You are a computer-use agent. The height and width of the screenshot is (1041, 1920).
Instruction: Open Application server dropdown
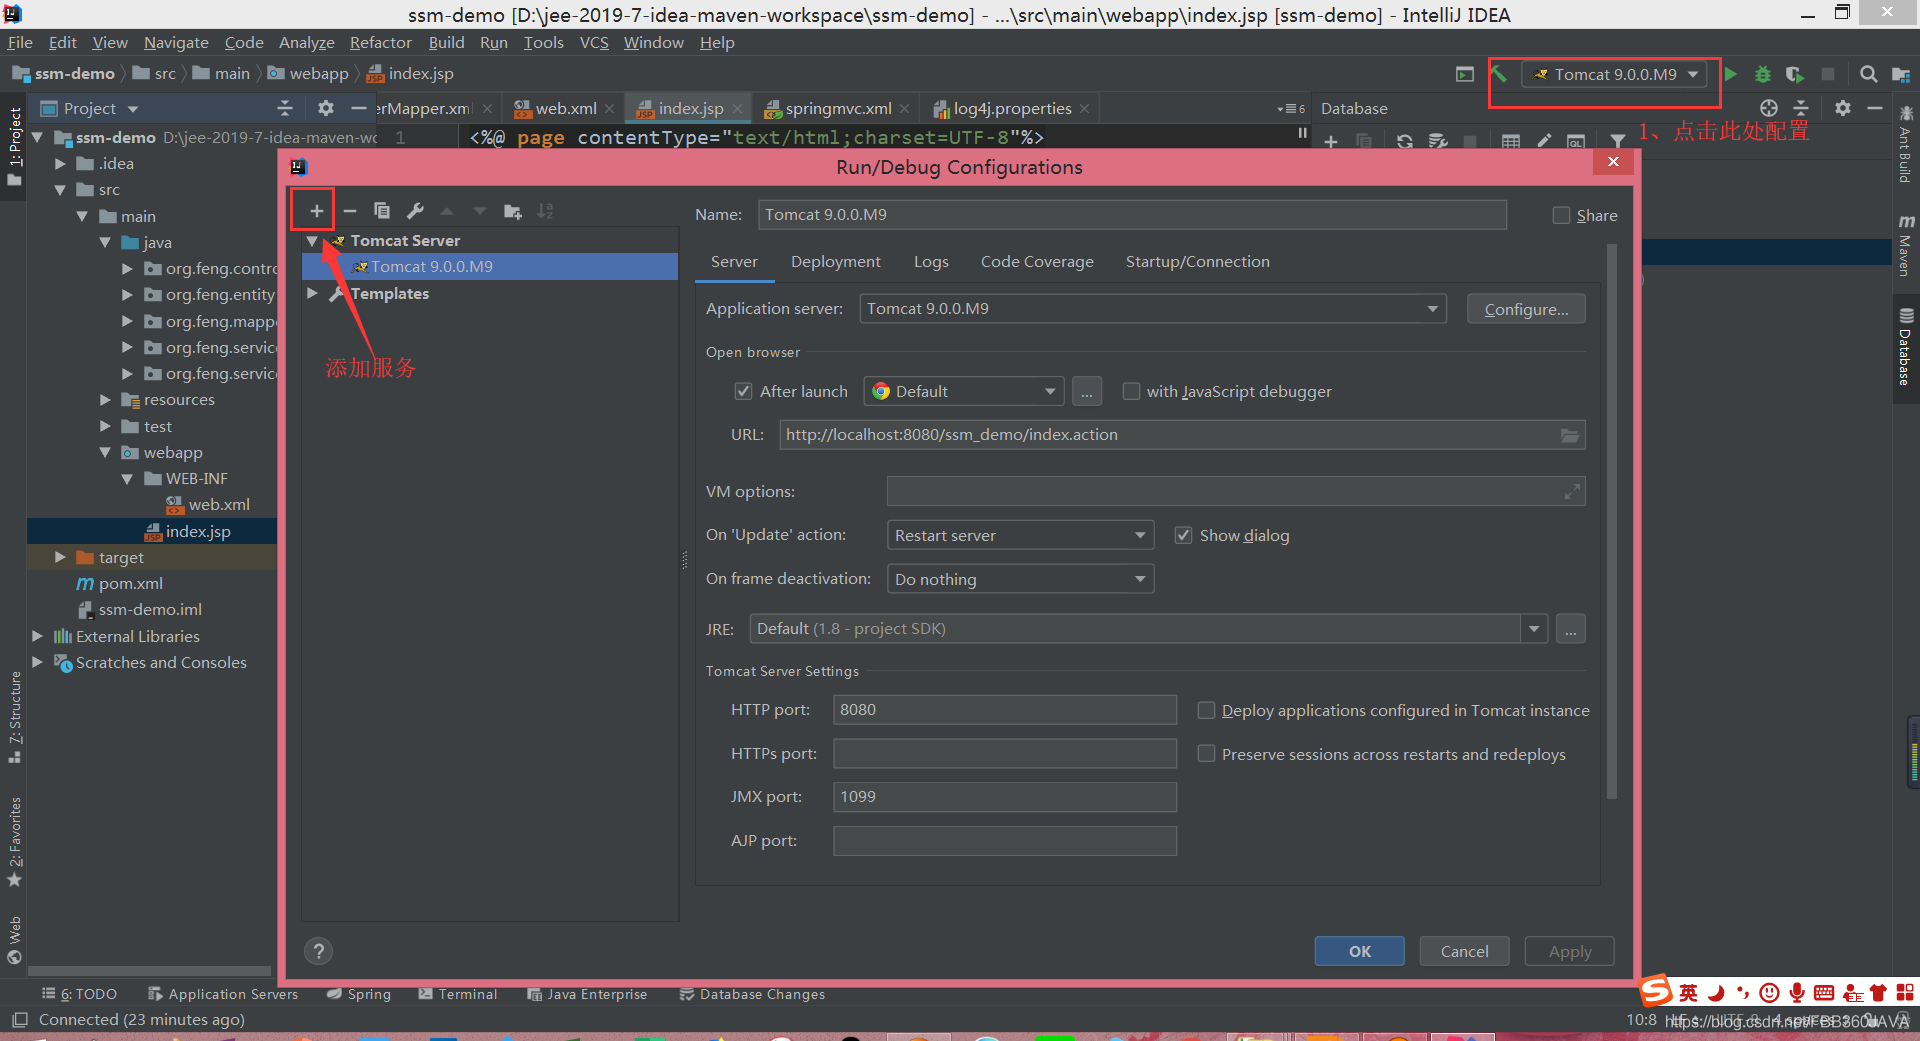point(1153,309)
